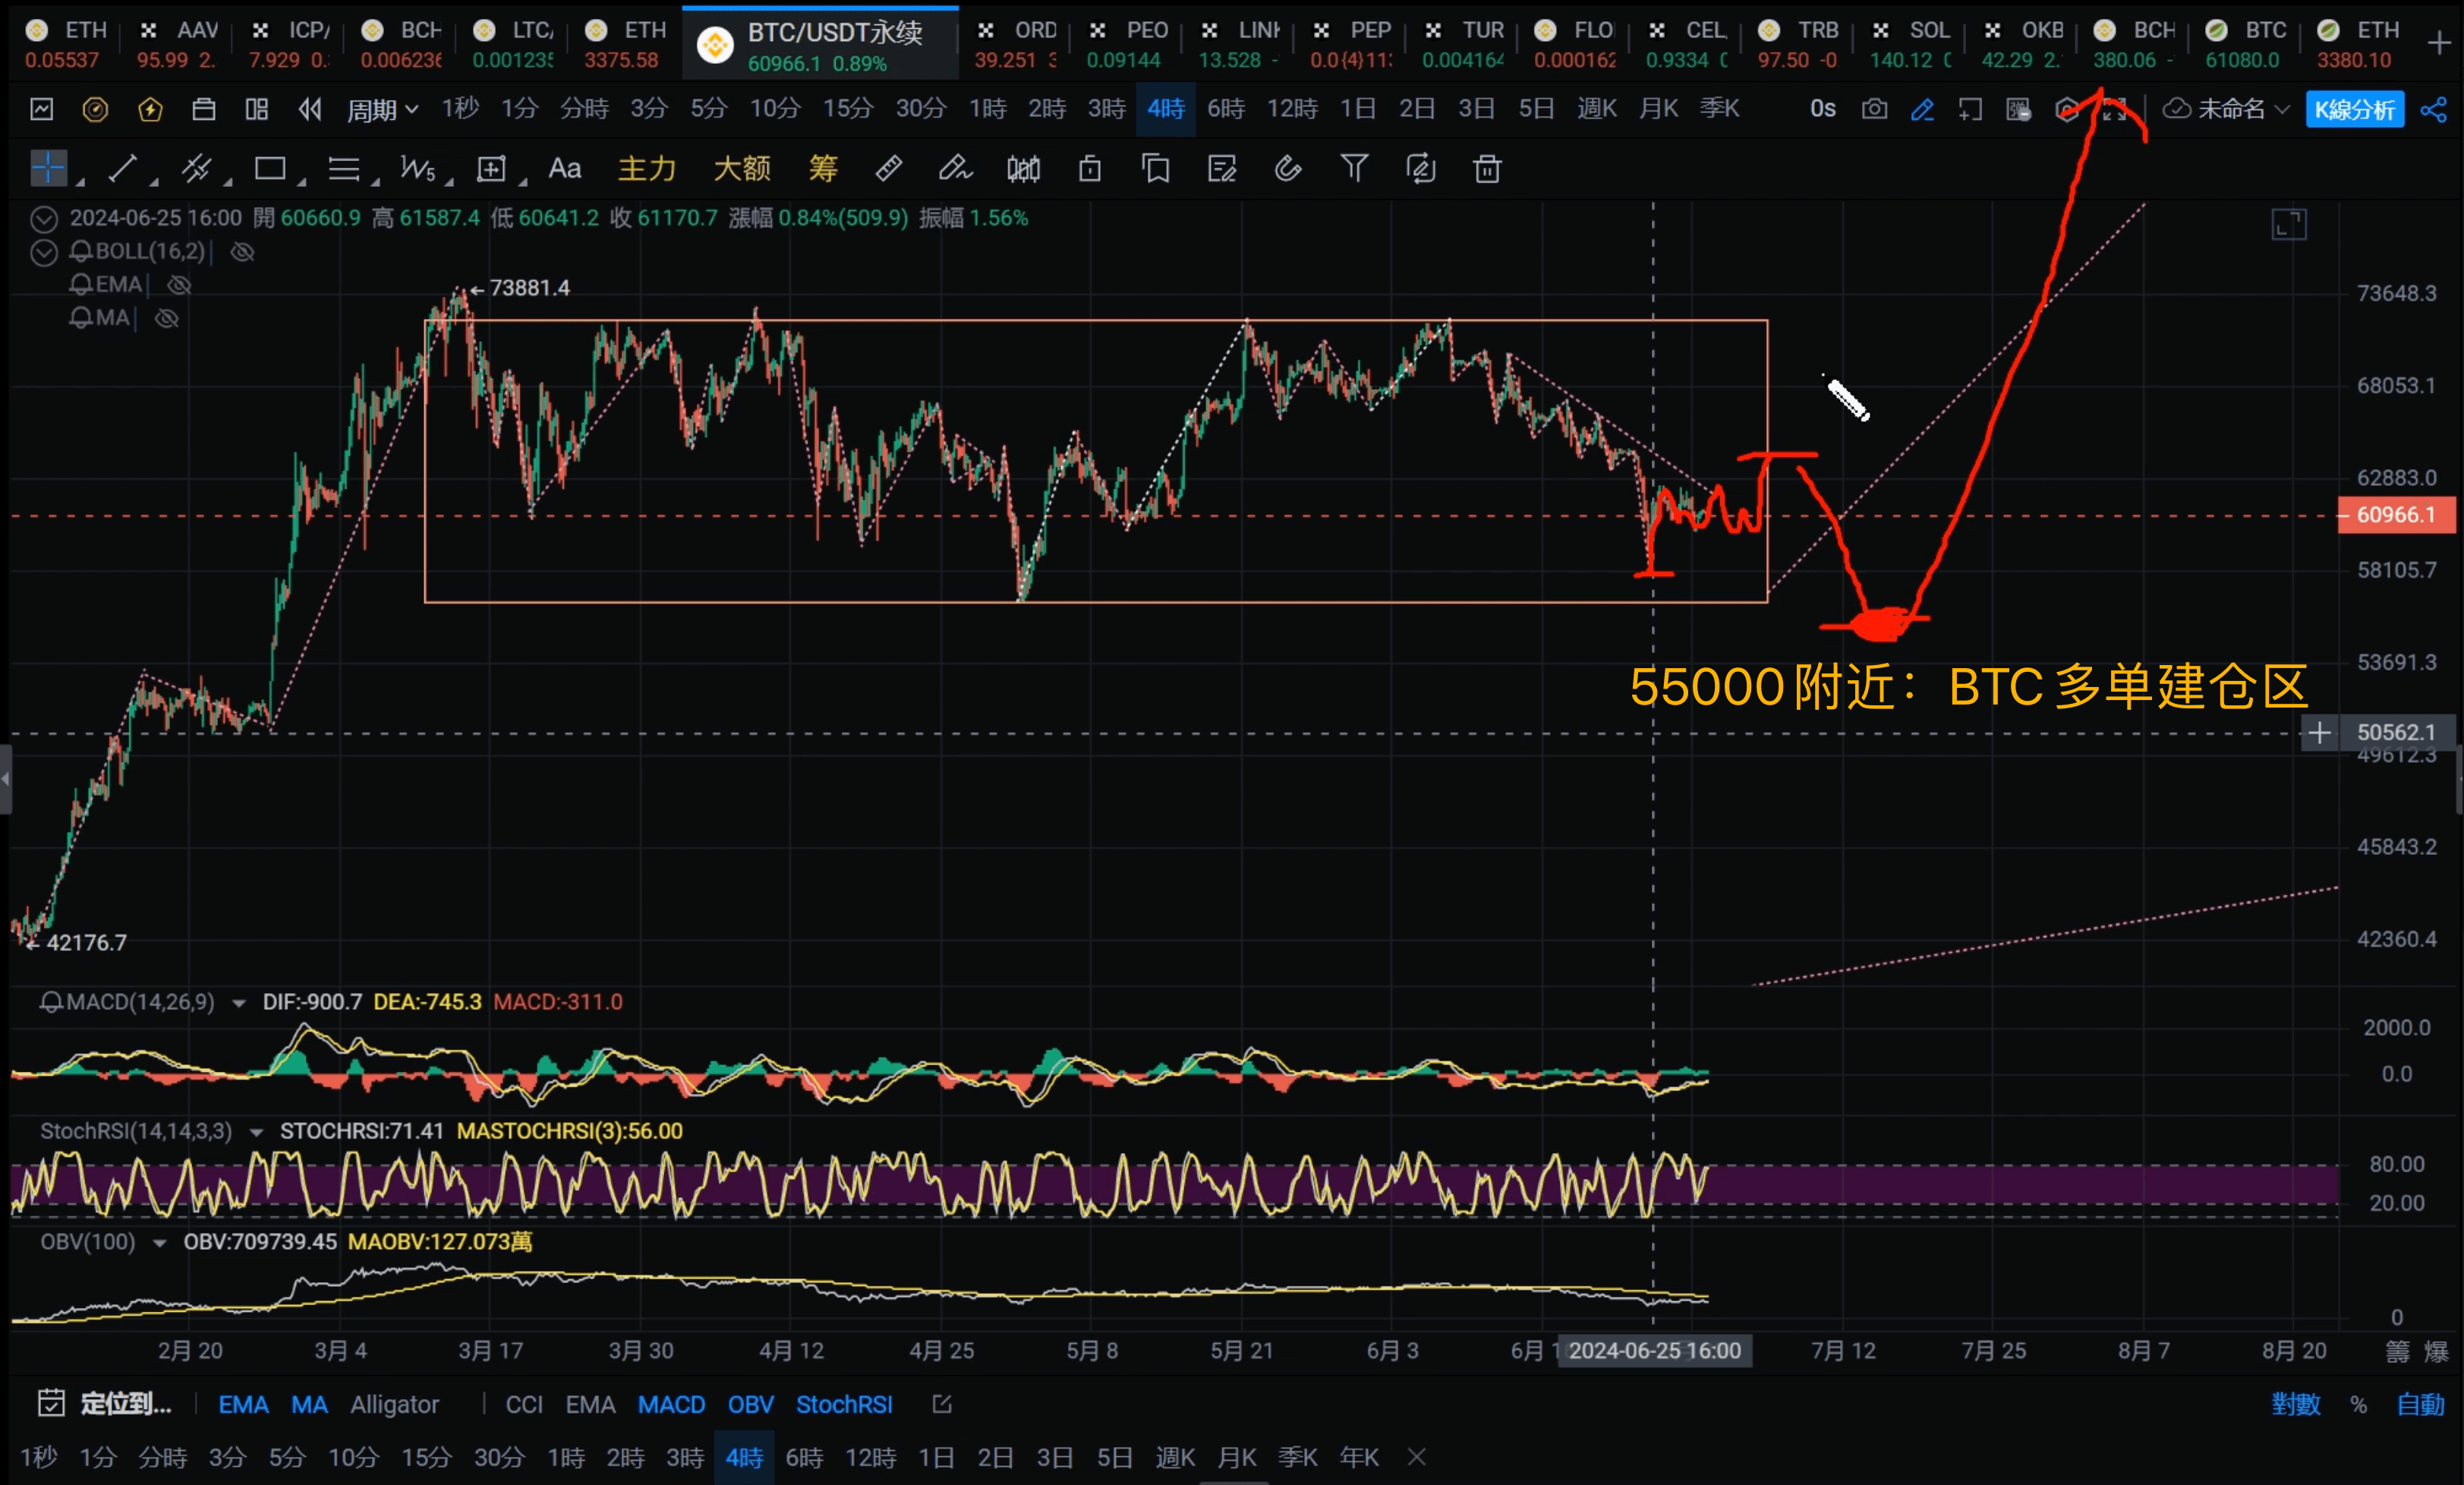Select the horizontal lines Fibonacci tool
2464x1485 pixels.
pos(344,168)
